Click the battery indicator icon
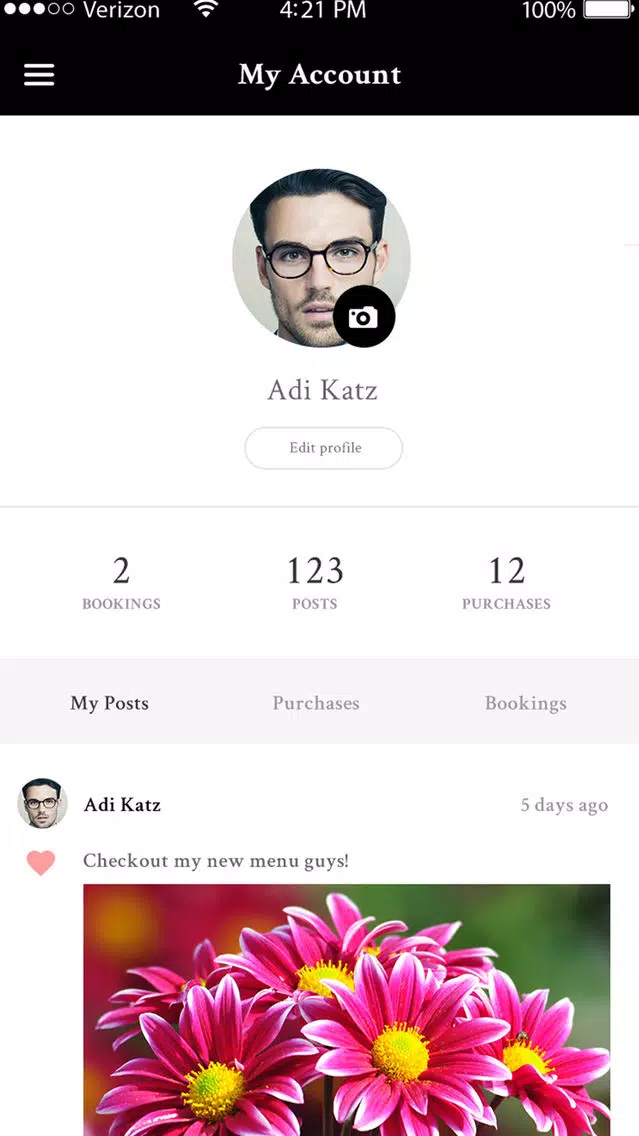The image size is (639, 1136). point(609,9)
